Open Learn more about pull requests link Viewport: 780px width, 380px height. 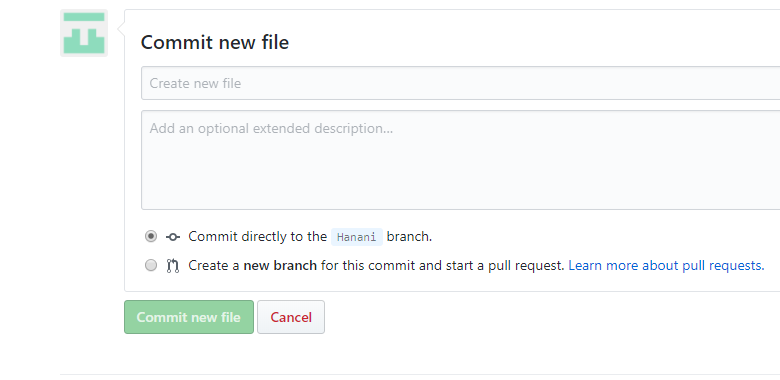point(666,266)
